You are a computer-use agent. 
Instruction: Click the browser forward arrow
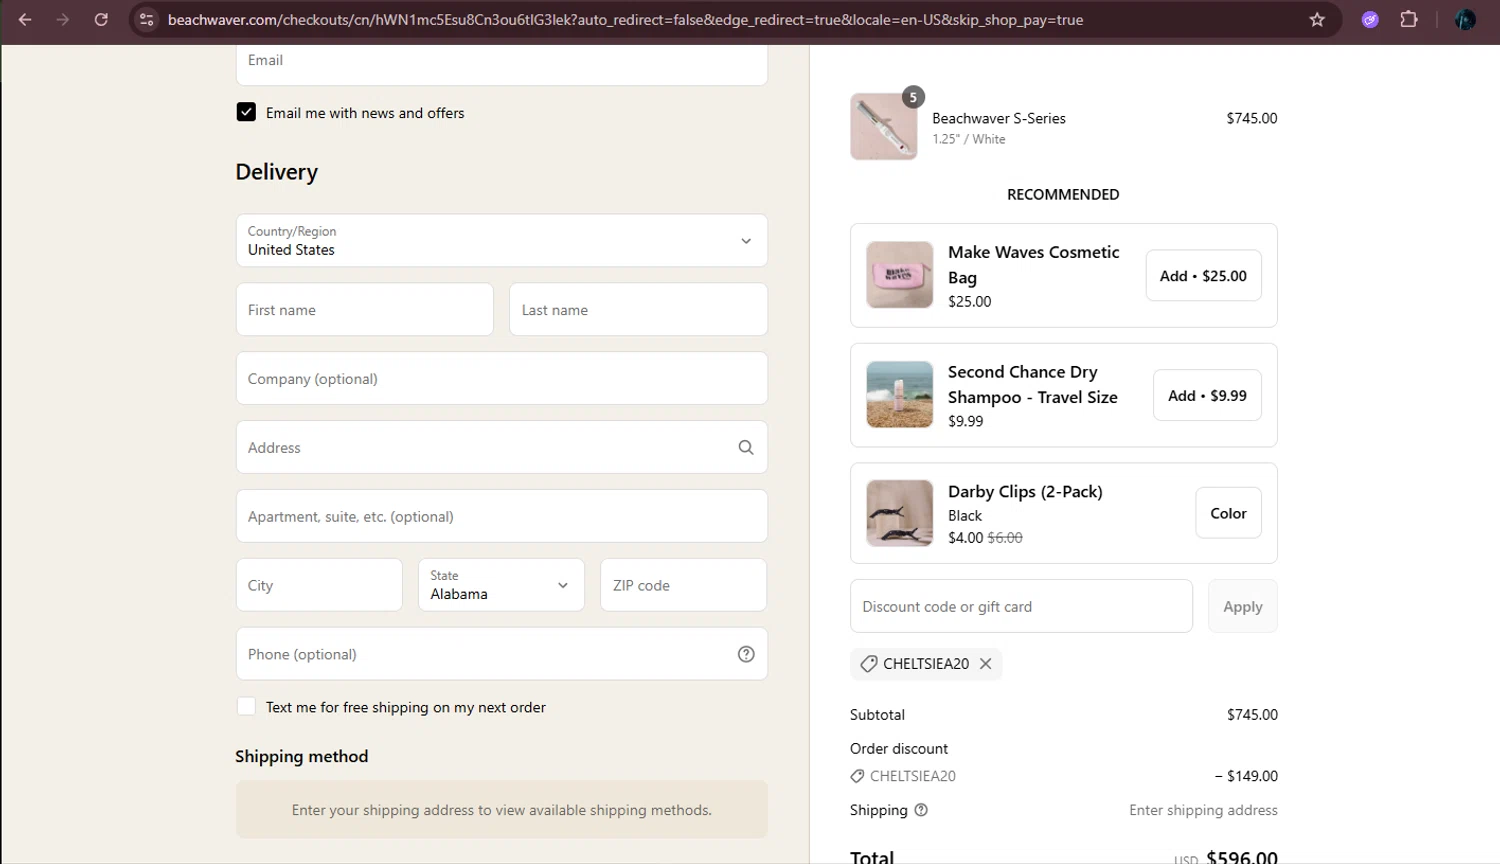[x=63, y=19]
